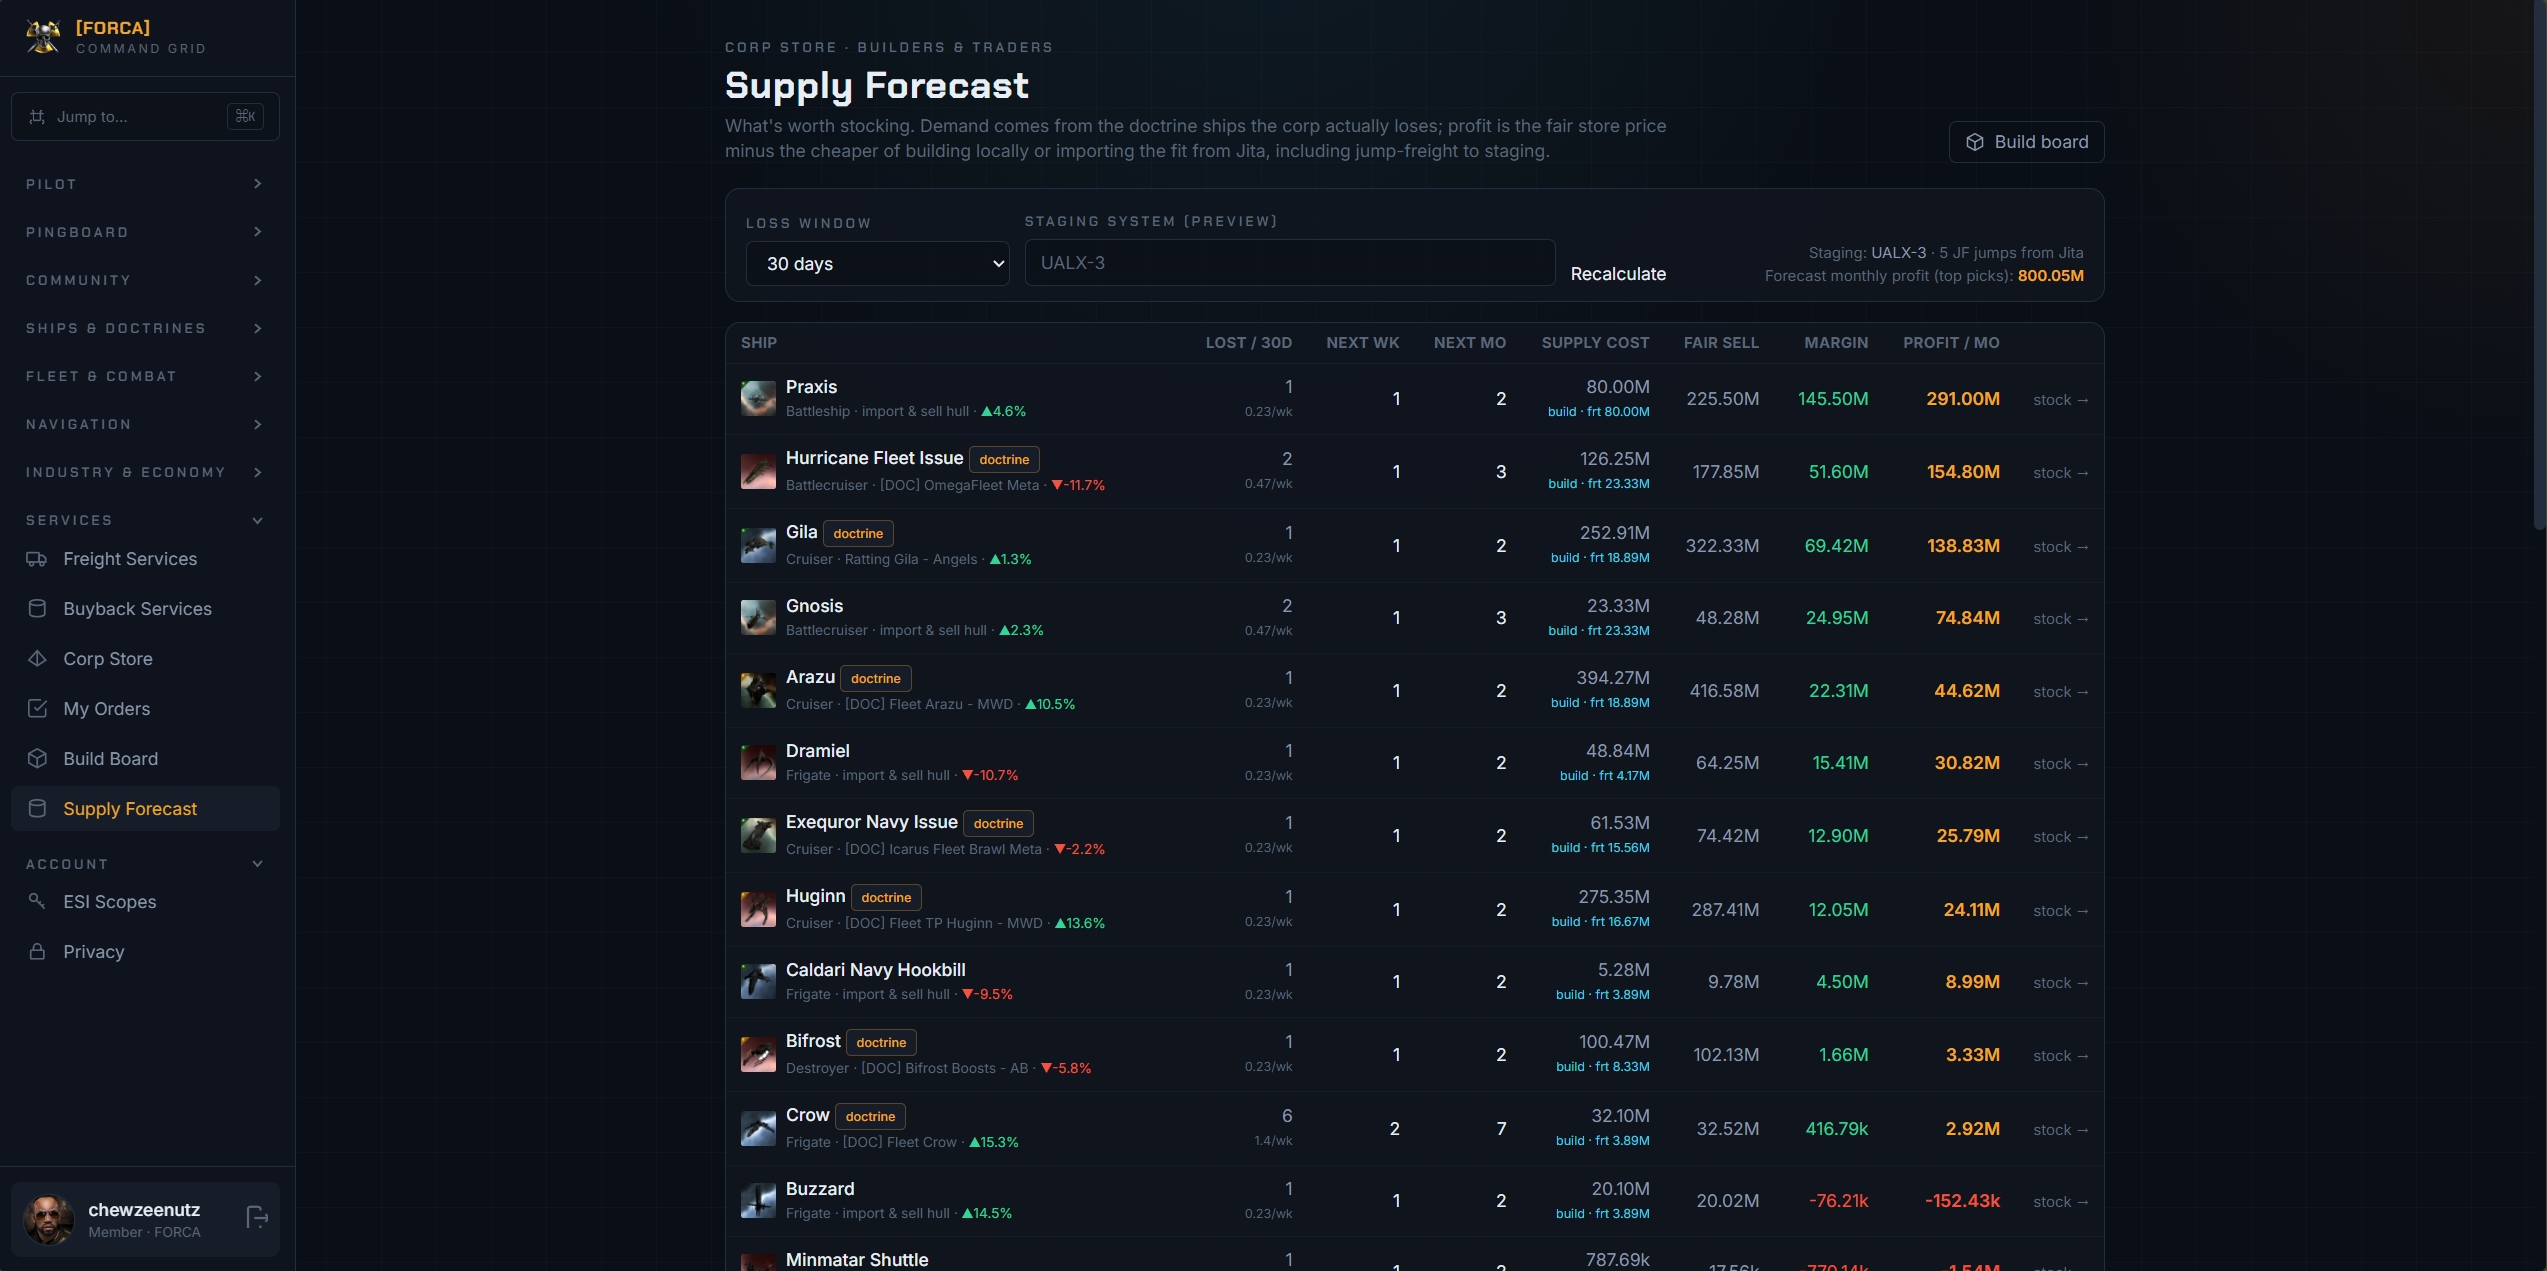Collapse the Services sidebar section
2547x1271 pixels.
(x=145, y=520)
